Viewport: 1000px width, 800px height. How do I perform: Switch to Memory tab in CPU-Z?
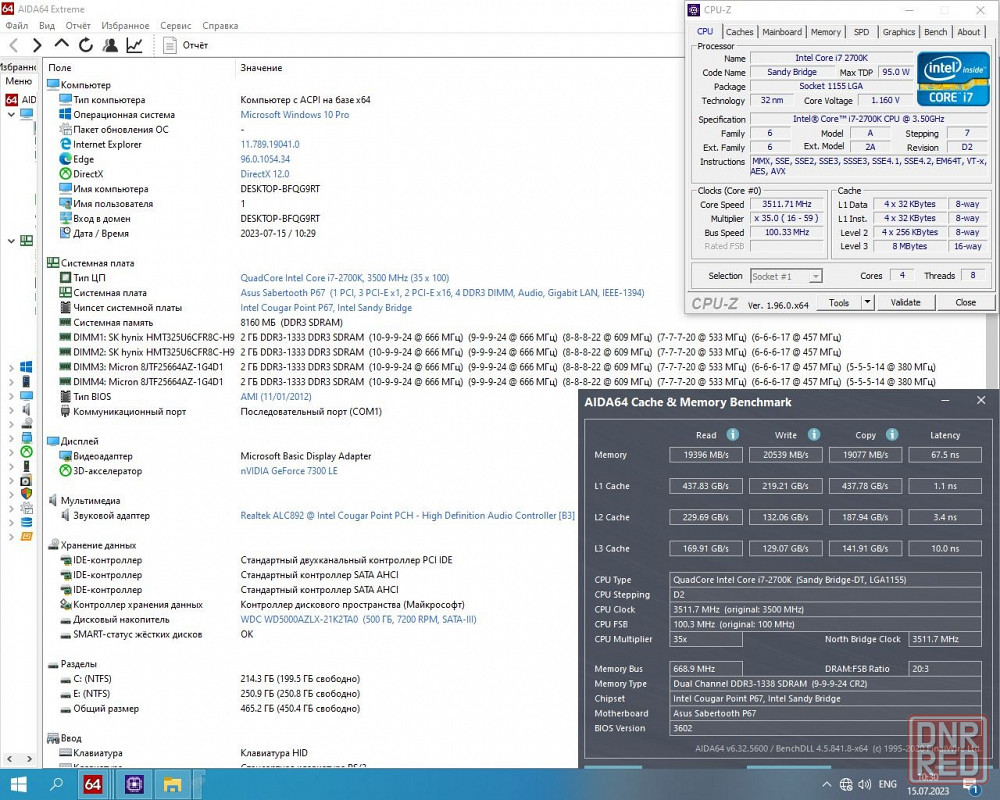pos(826,32)
